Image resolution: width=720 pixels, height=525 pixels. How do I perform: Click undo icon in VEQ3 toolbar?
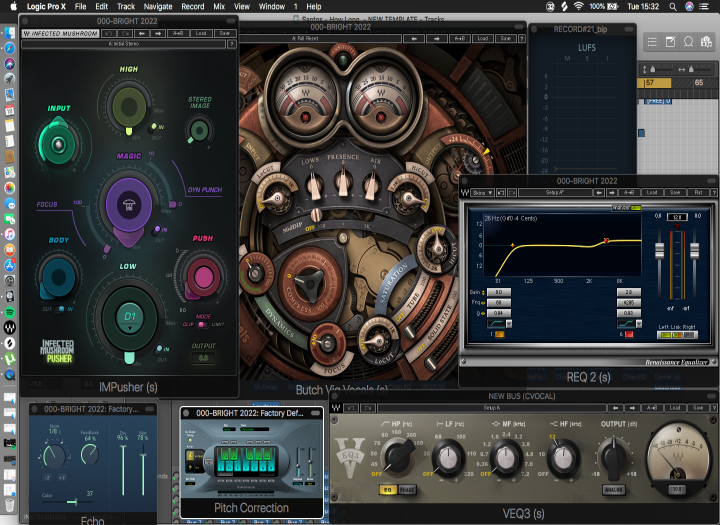point(351,408)
